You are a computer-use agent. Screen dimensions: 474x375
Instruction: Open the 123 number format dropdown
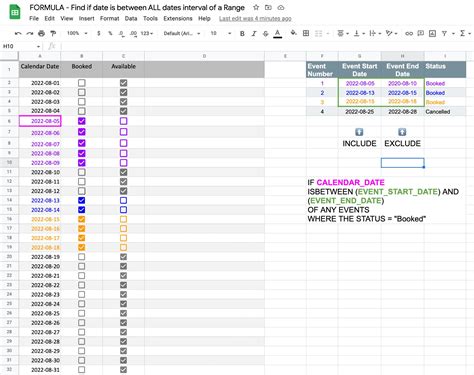point(147,33)
